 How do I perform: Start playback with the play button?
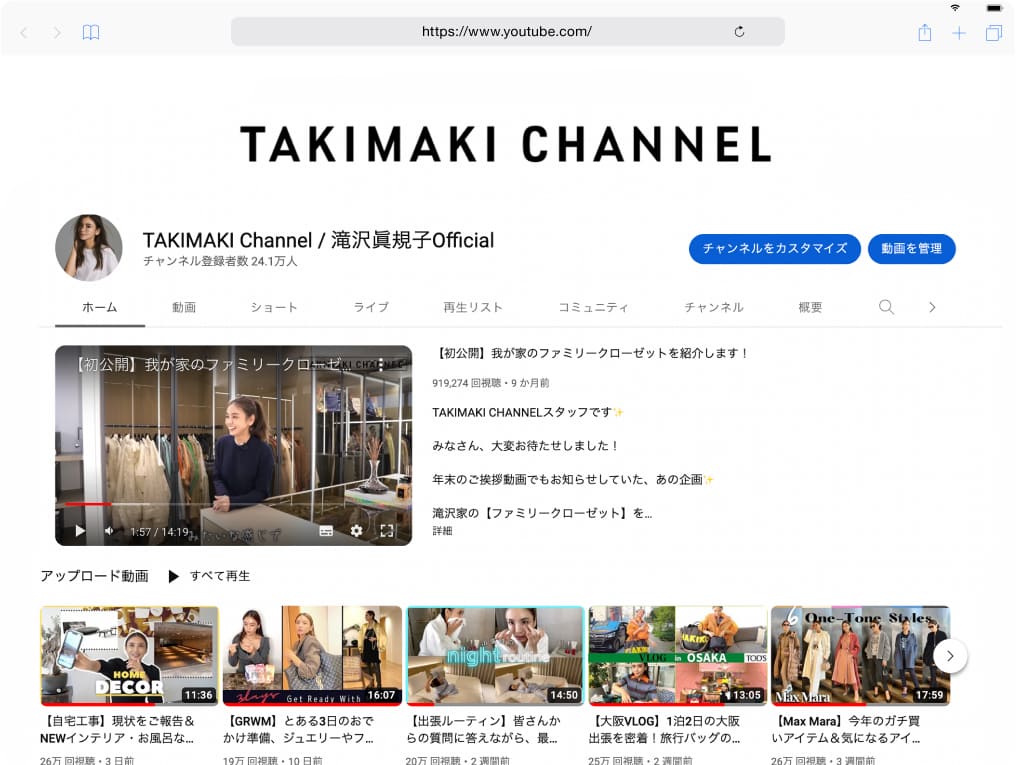[79, 531]
